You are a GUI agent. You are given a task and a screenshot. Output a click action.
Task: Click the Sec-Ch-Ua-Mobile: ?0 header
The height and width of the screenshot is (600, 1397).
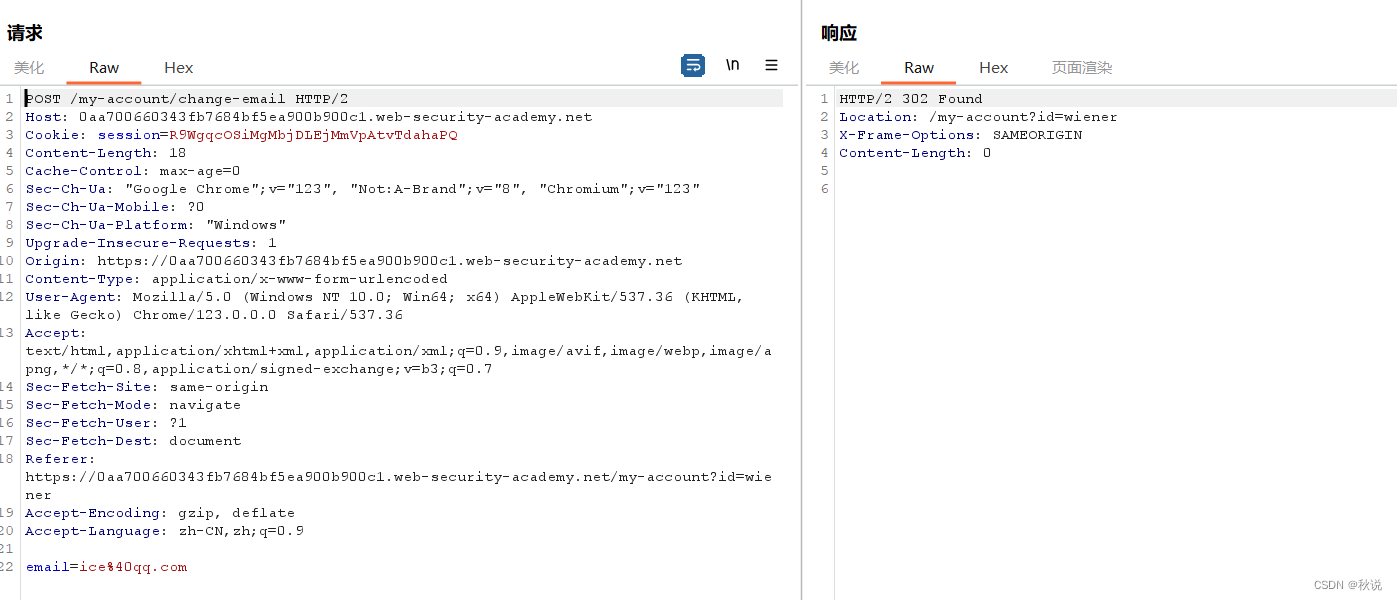click(x=114, y=207)
